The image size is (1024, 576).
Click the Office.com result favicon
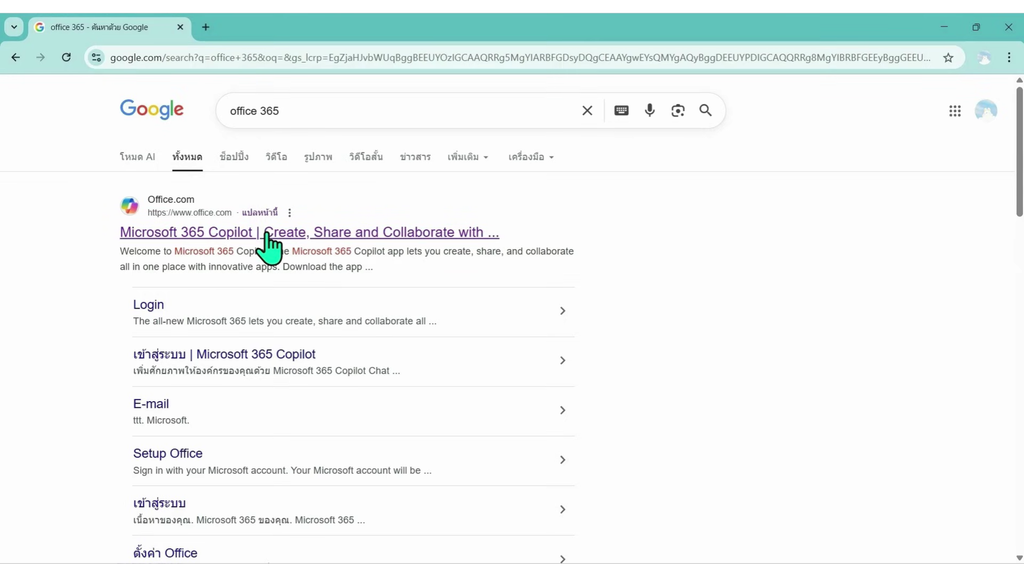point(129,206)
